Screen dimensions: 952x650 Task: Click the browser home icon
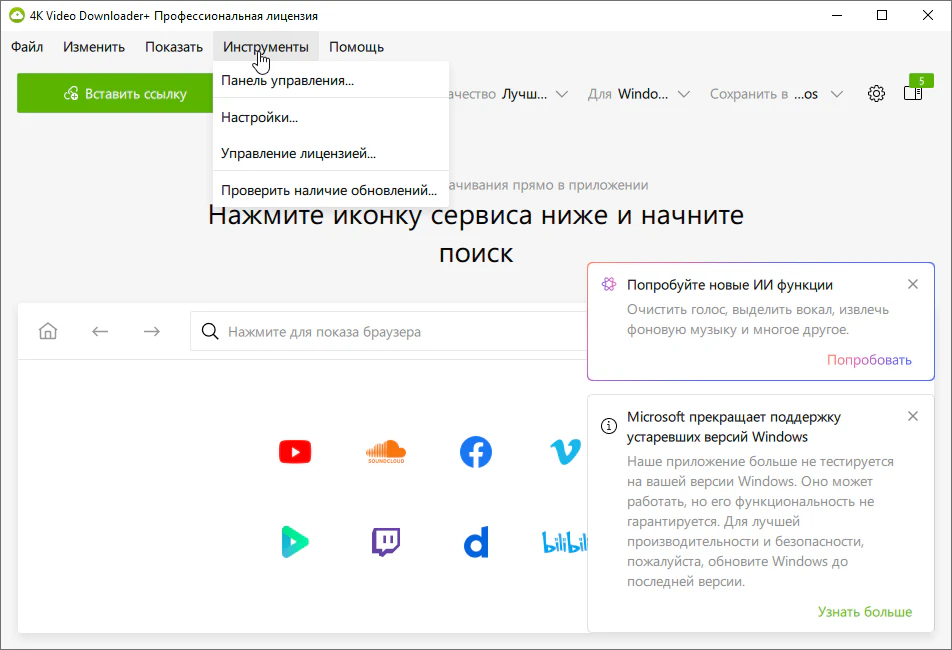tap(48, 331)
